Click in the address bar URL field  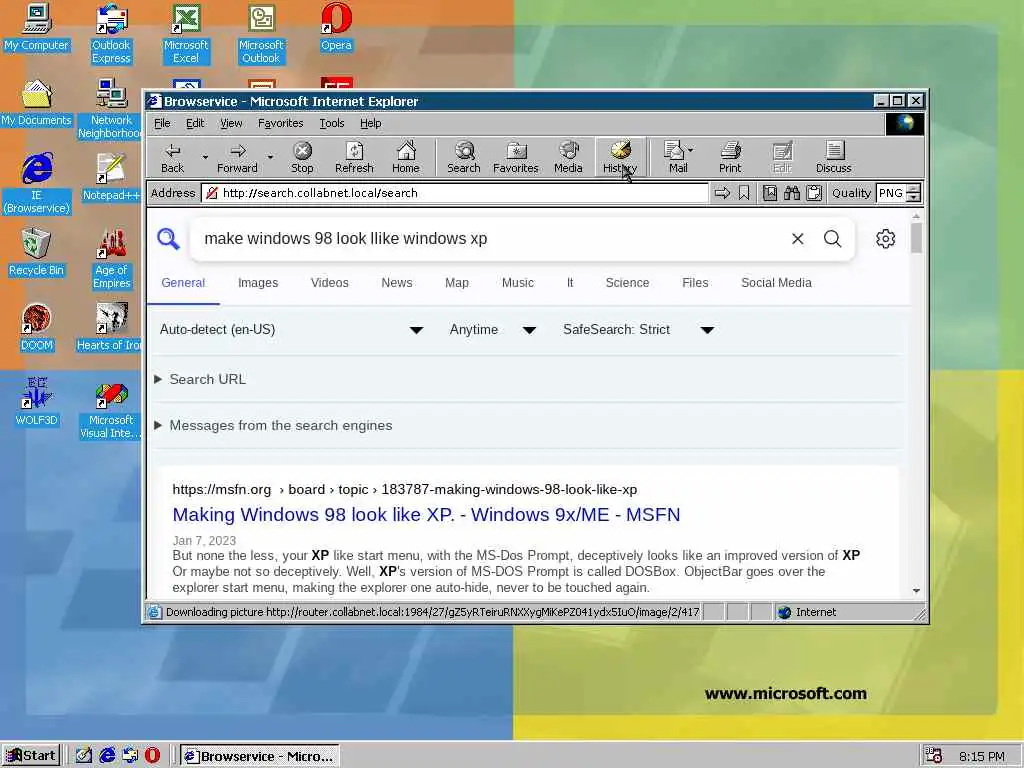[x=454, y=193]
